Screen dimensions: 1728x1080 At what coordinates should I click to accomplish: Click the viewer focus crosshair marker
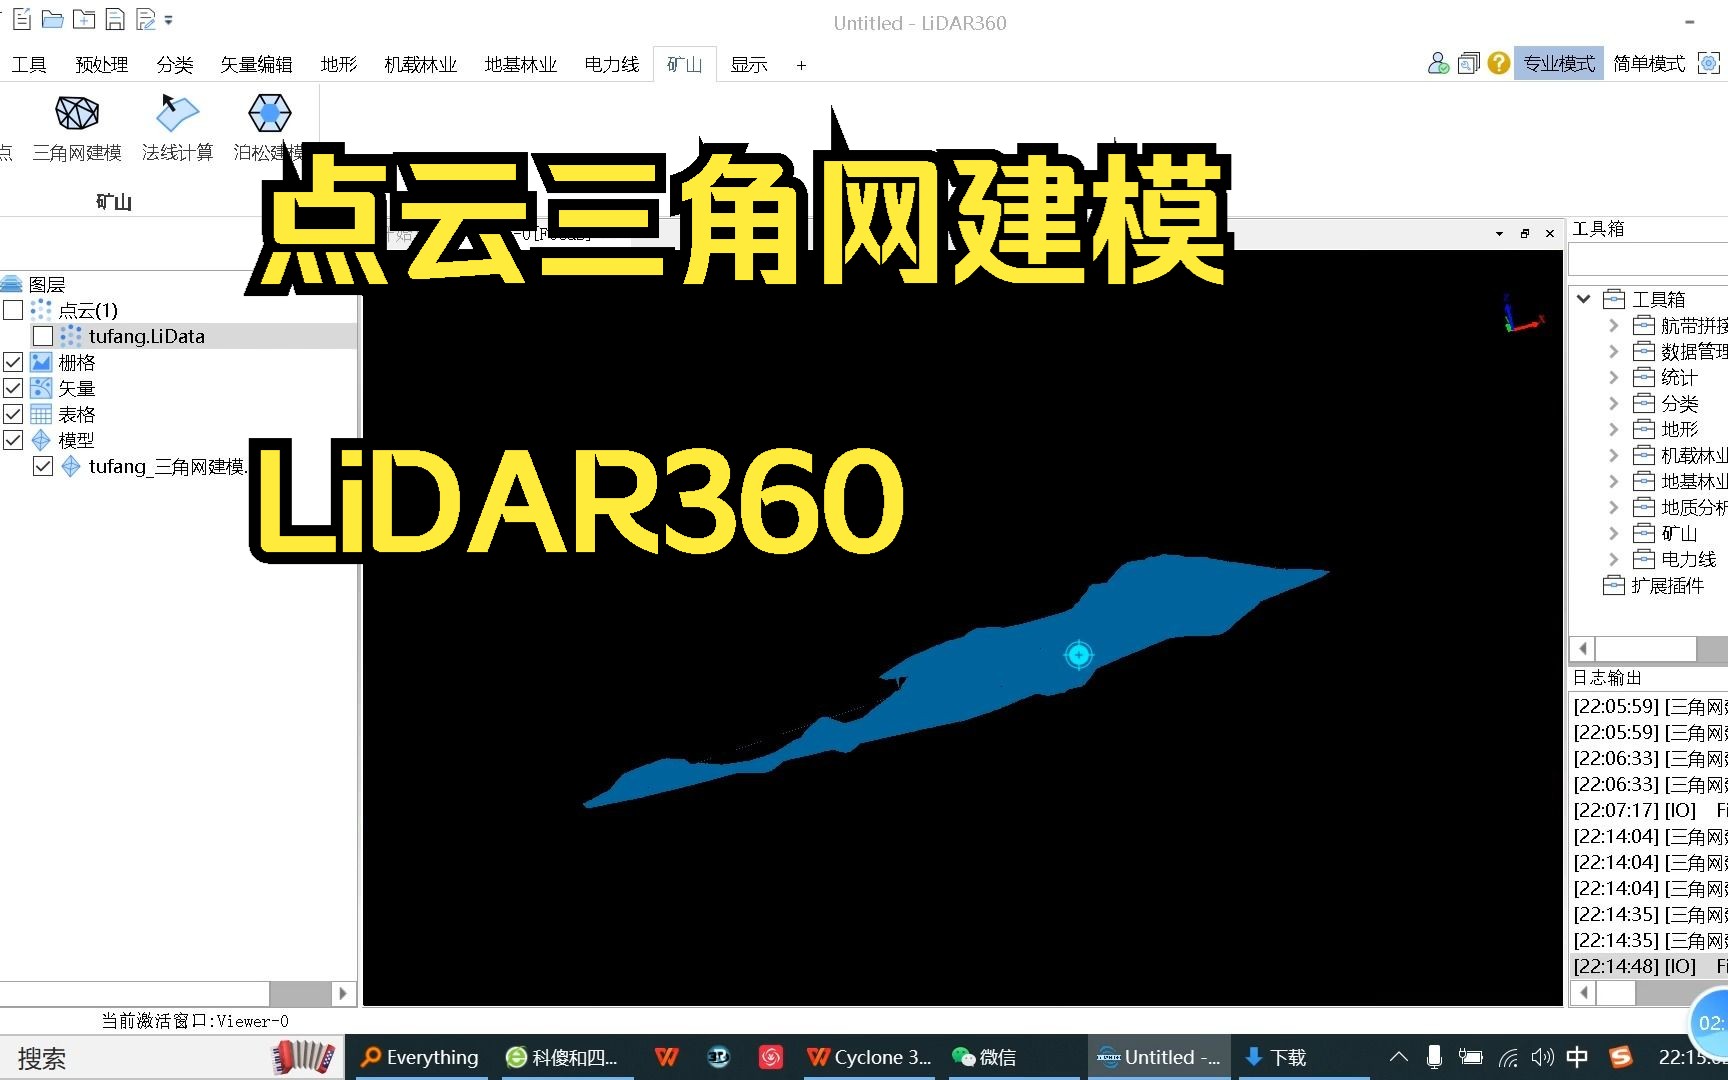[x=1078, y=655]
